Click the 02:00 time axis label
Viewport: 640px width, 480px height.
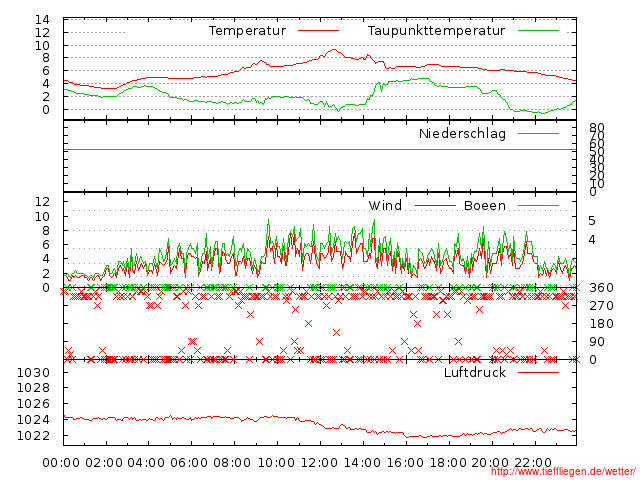pyautogui.click(x=104, y=463)
